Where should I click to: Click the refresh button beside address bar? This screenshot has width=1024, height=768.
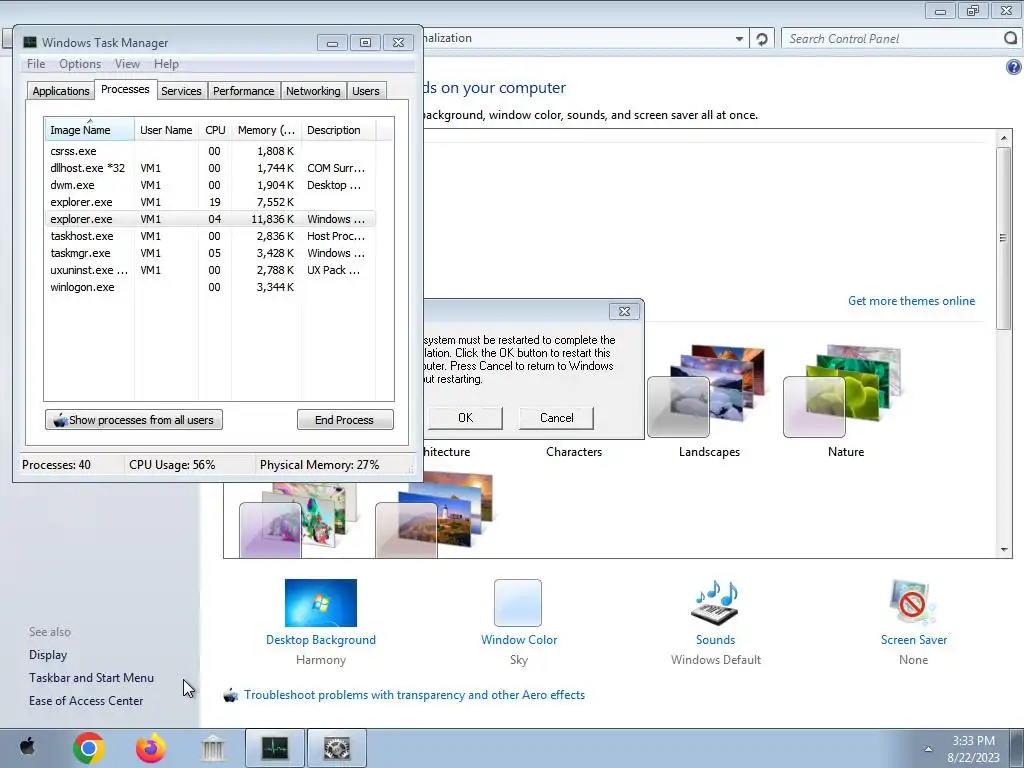pos(761,39)
